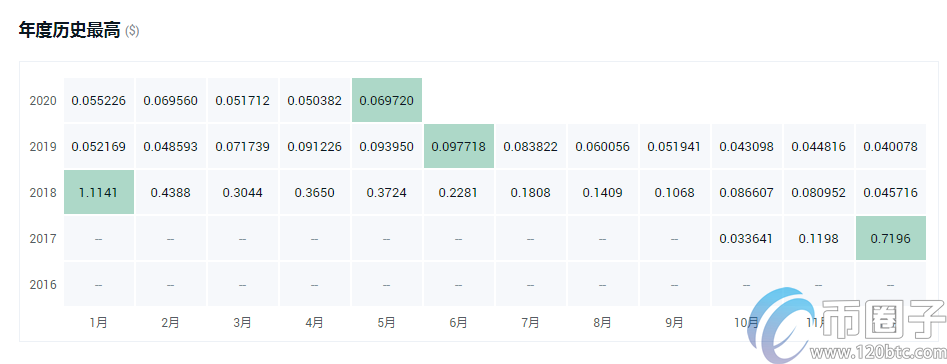
Task: Click the highlighted 0.097718 cell in 2019
Action: pos(458,147)
